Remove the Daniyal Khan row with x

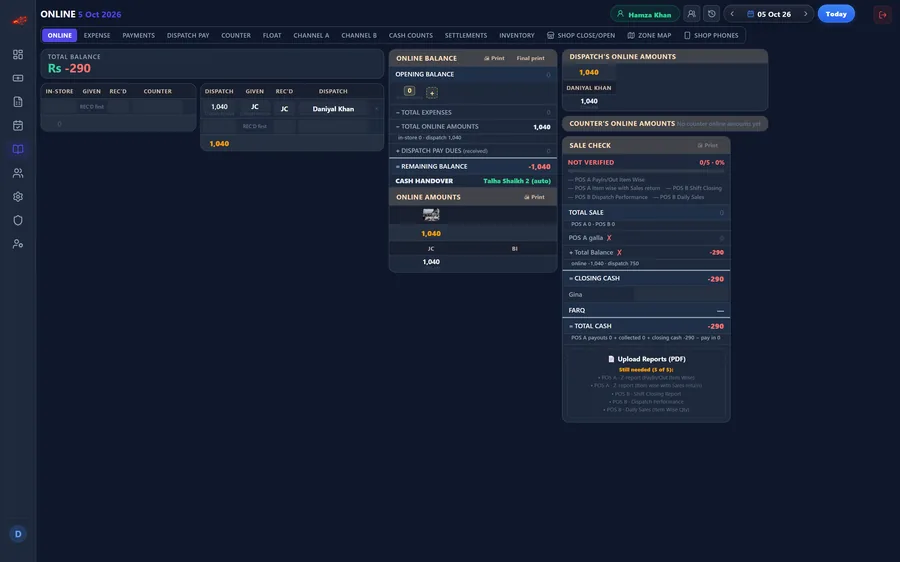click(377, 108)
